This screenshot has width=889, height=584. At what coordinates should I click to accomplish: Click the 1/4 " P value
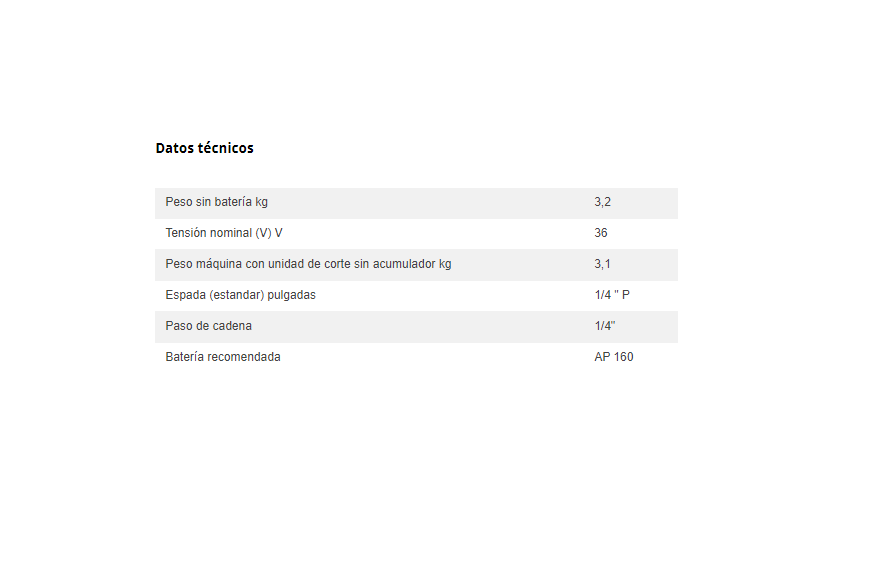pyautogui.click(x=612, y=295)
